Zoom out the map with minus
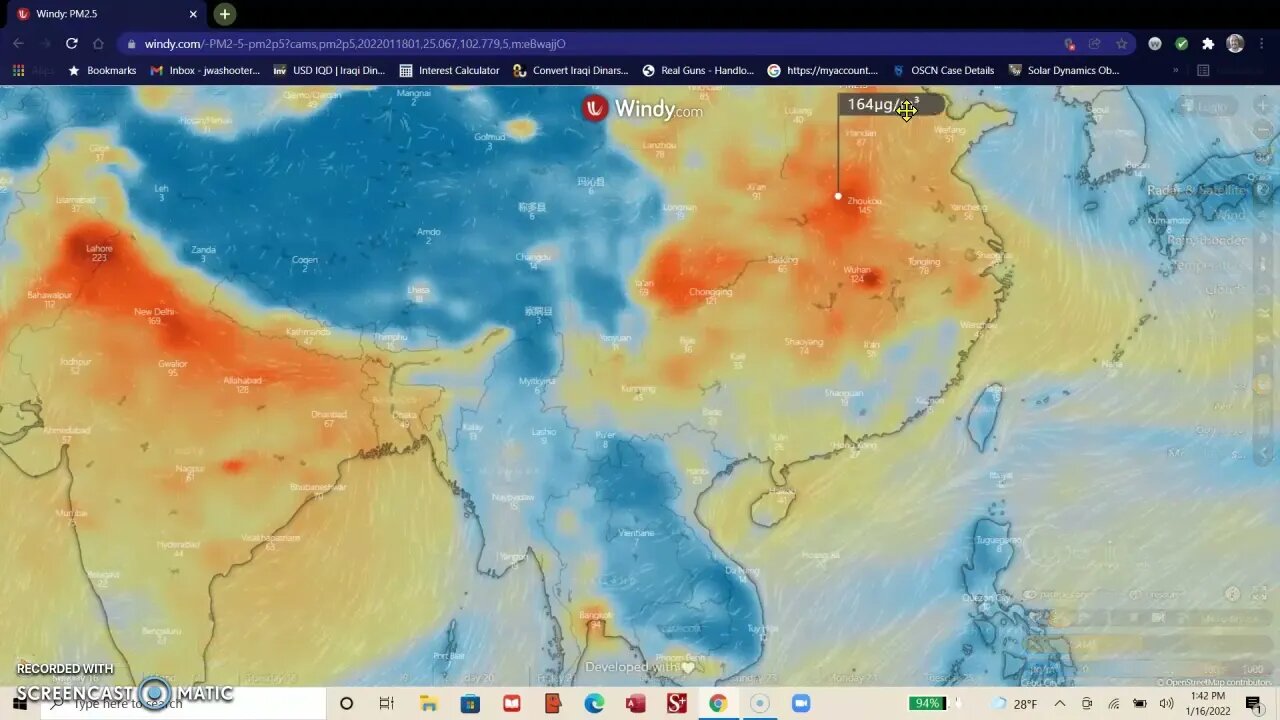The image size is (1280, 720). point(1262,129)
